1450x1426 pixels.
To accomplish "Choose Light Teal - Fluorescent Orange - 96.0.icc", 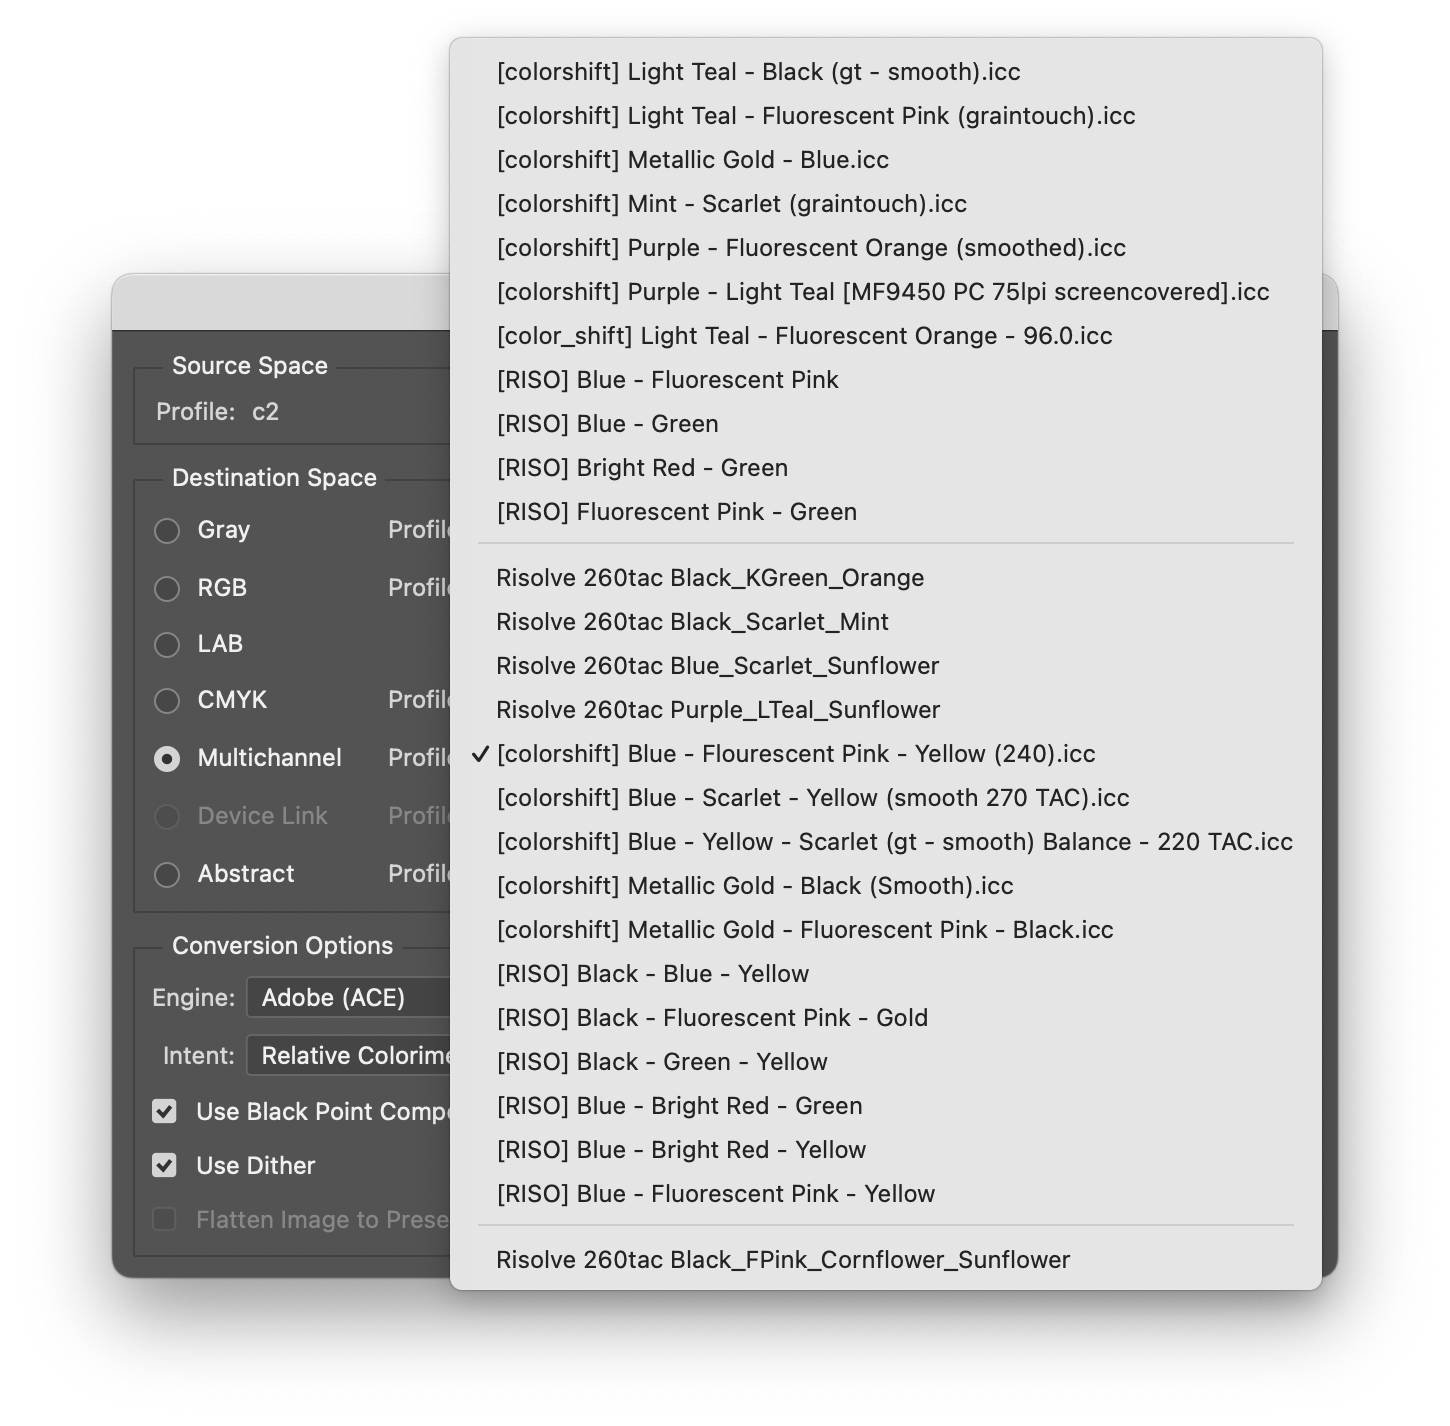I will pos(886,336).
